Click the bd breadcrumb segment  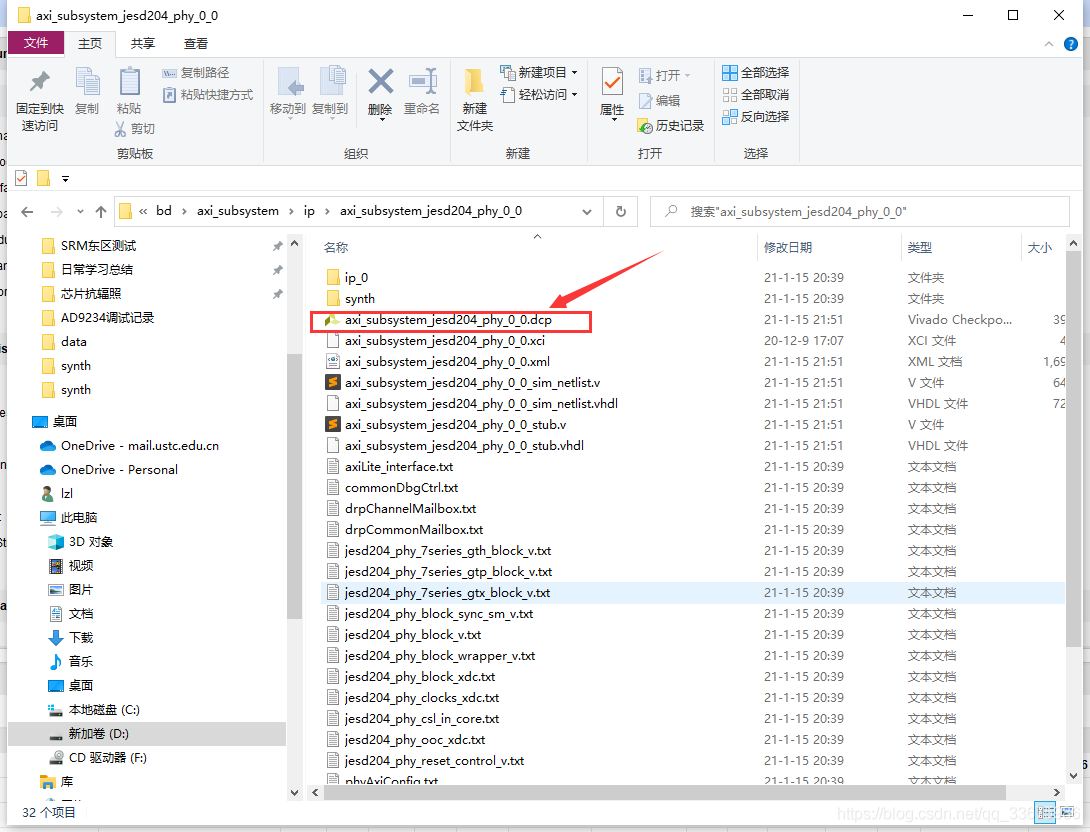[x=164, y=211]
